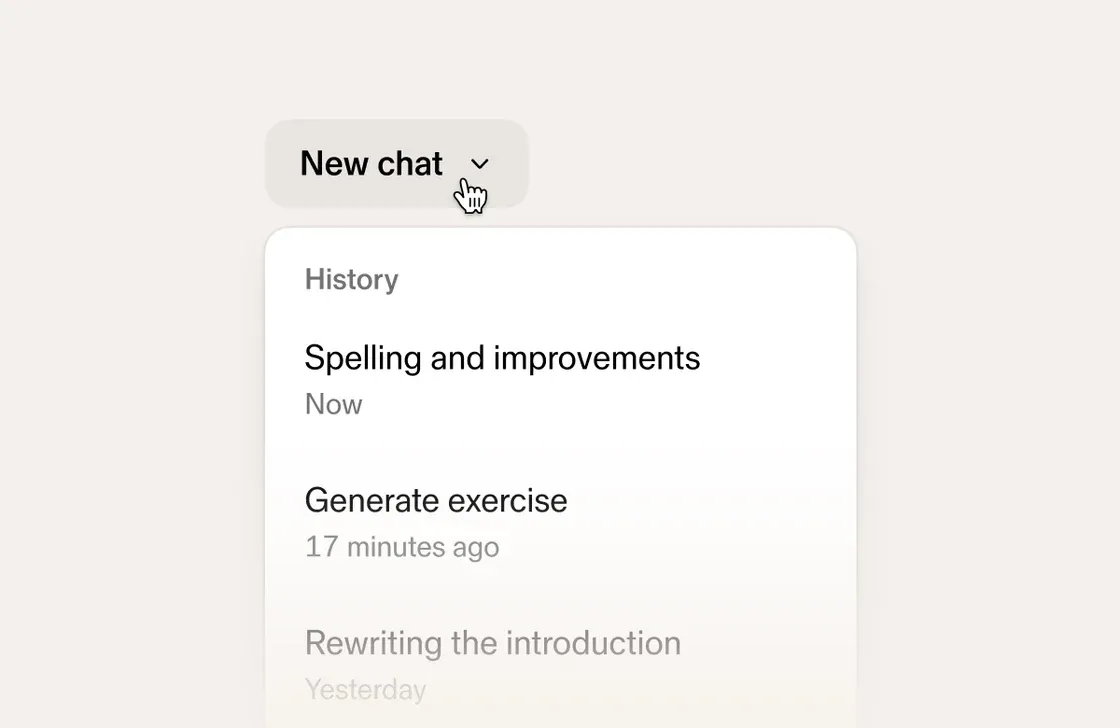Click the word "Spelling" in the first entry

click(x=362, y=358)
